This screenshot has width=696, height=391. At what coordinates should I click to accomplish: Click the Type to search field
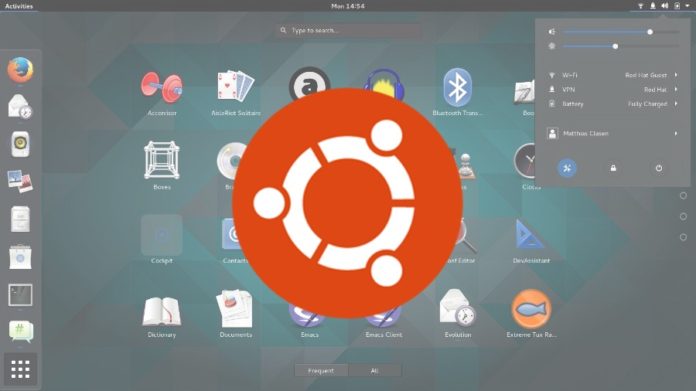349,31
